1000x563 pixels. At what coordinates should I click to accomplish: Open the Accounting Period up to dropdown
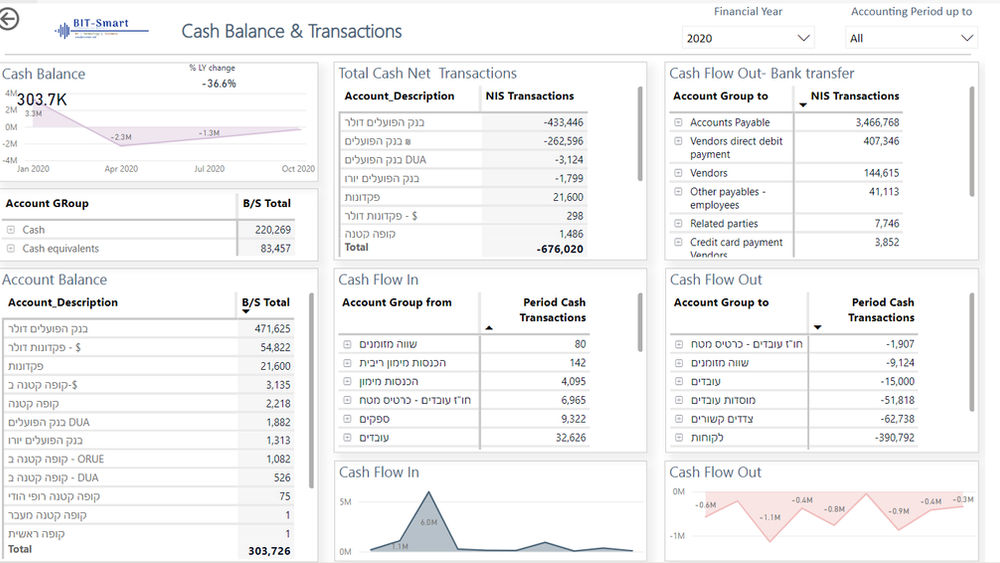[911, 38]
